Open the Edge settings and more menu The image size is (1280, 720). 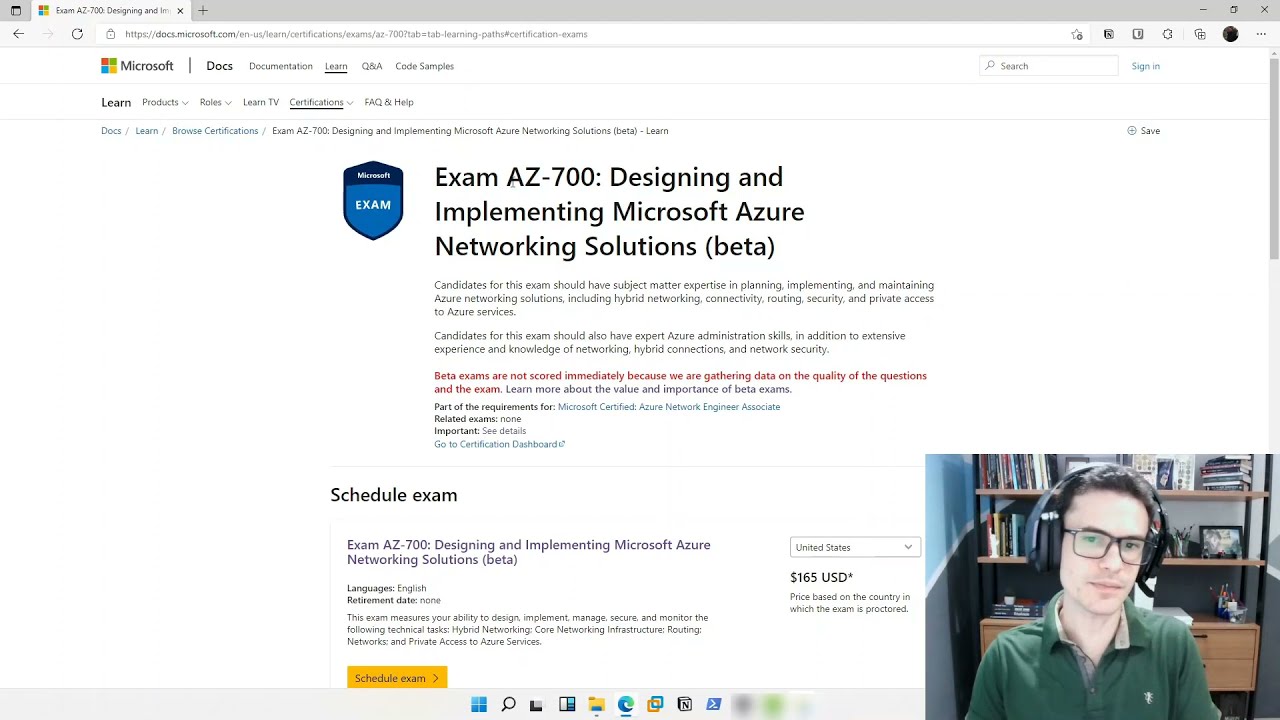click(1261, 34)
